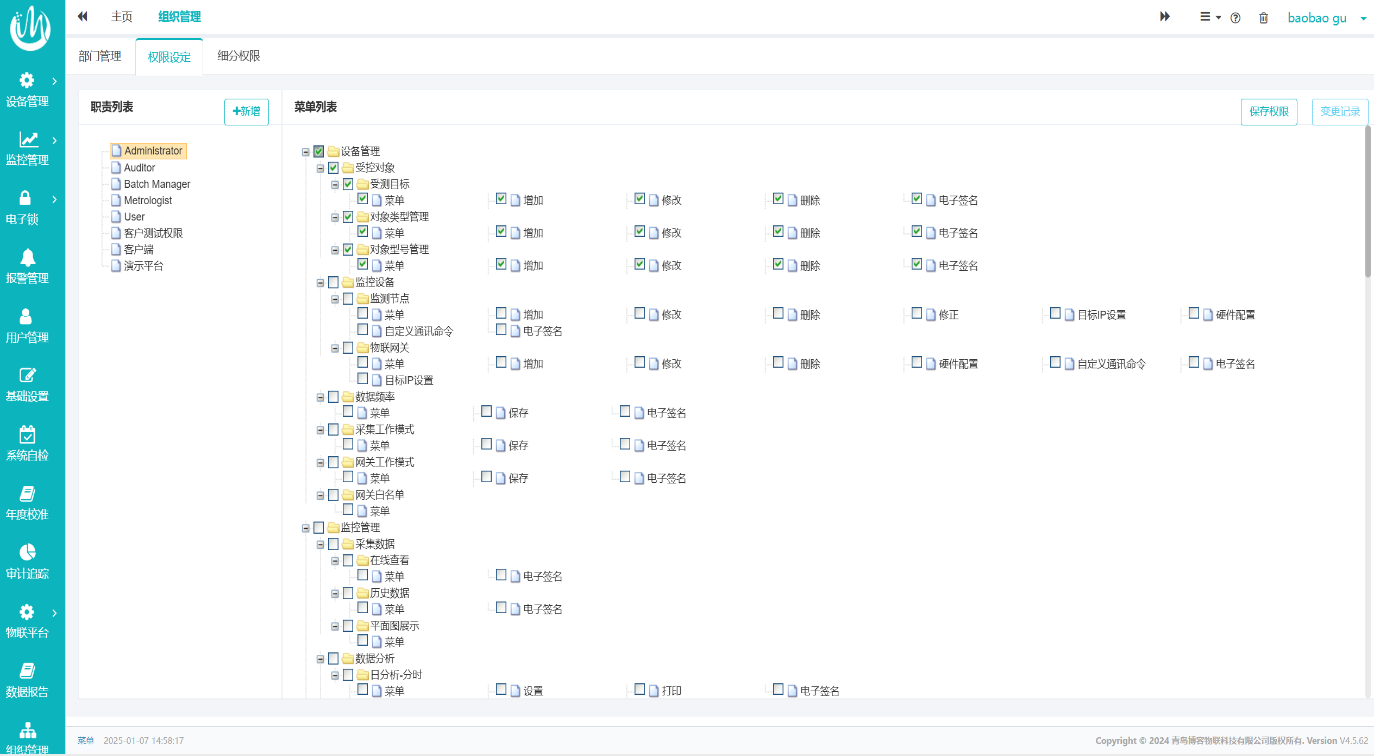Switch to the 细分权限 tab
This screenshot has width=1374, height=756.
[x=239, y=56]
